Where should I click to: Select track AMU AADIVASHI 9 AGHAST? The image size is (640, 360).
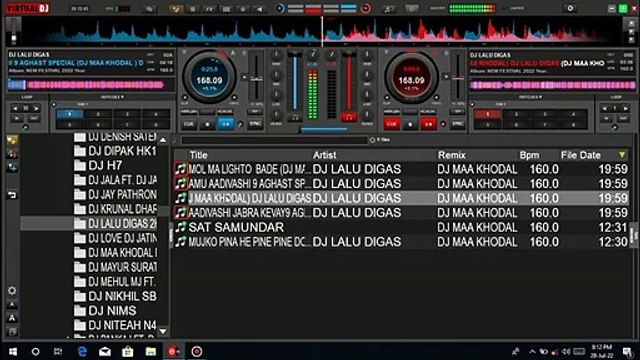pos(401,184)
